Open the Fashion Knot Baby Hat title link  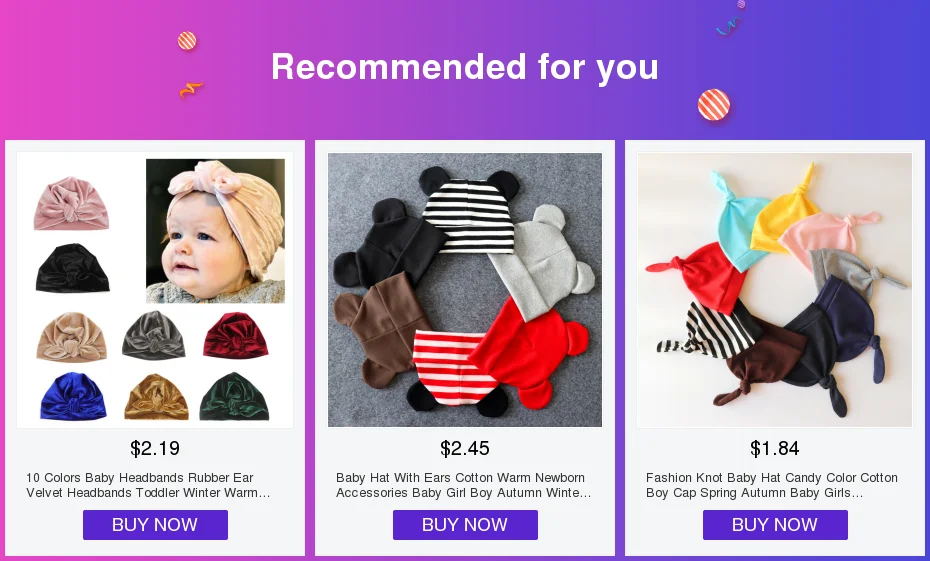pyautogui.click(x=772, y=485)
